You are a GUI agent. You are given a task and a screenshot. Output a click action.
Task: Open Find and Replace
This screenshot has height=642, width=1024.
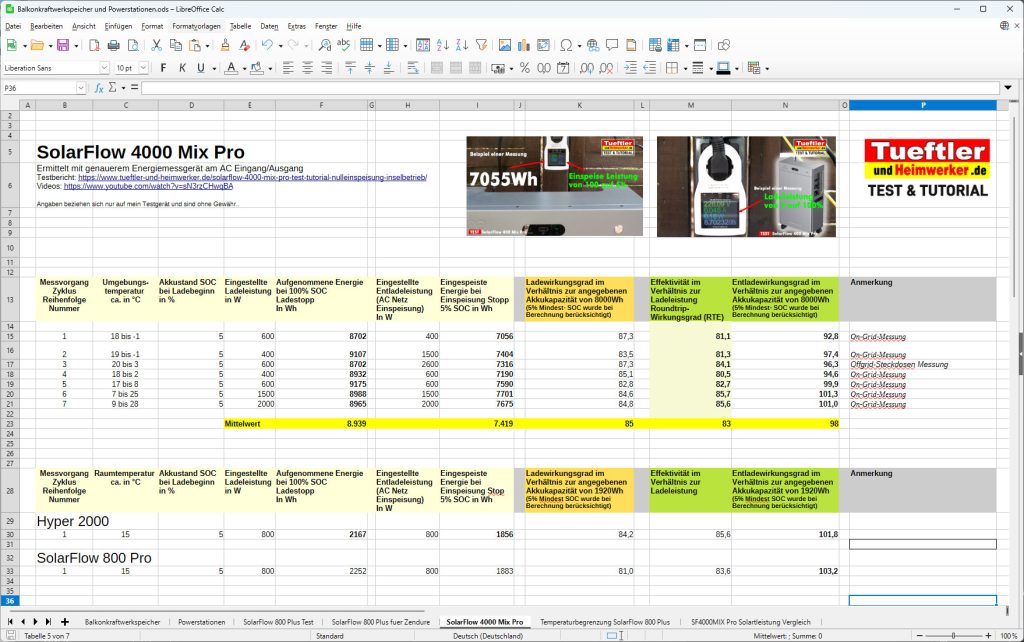[x=325, y=45]
